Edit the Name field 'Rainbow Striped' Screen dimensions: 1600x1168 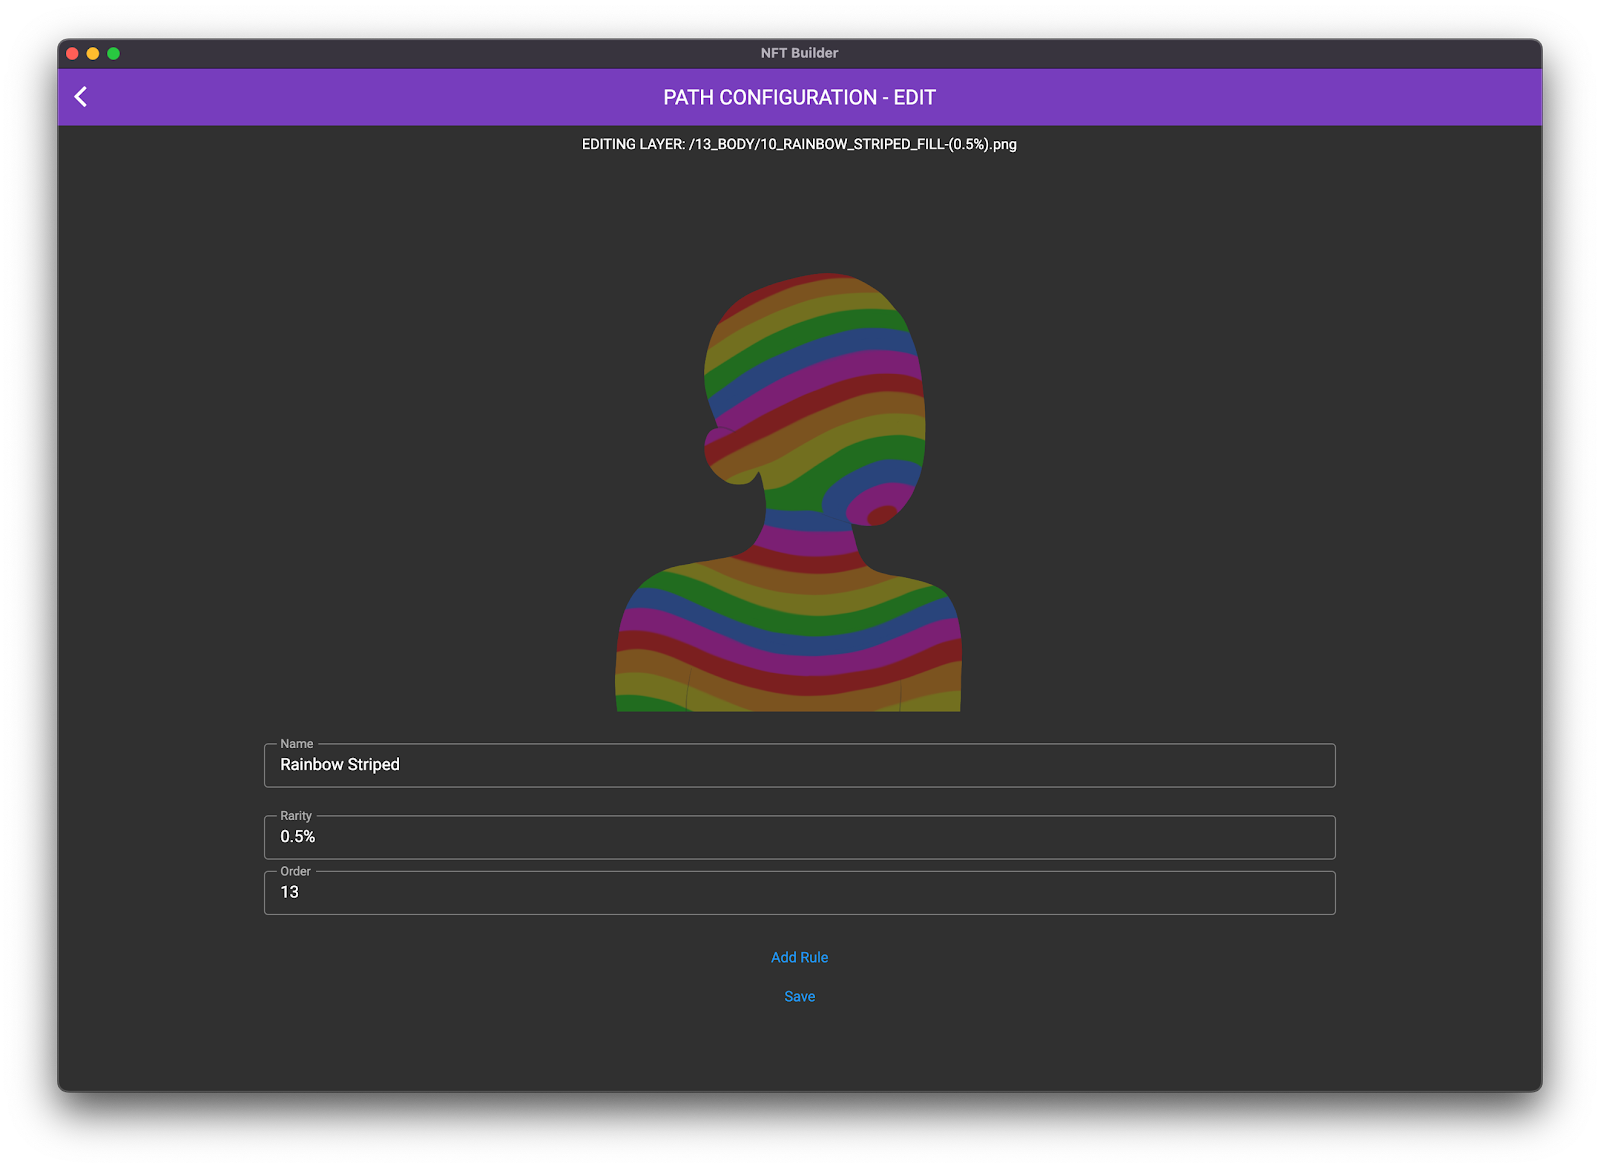click(799, 765)
